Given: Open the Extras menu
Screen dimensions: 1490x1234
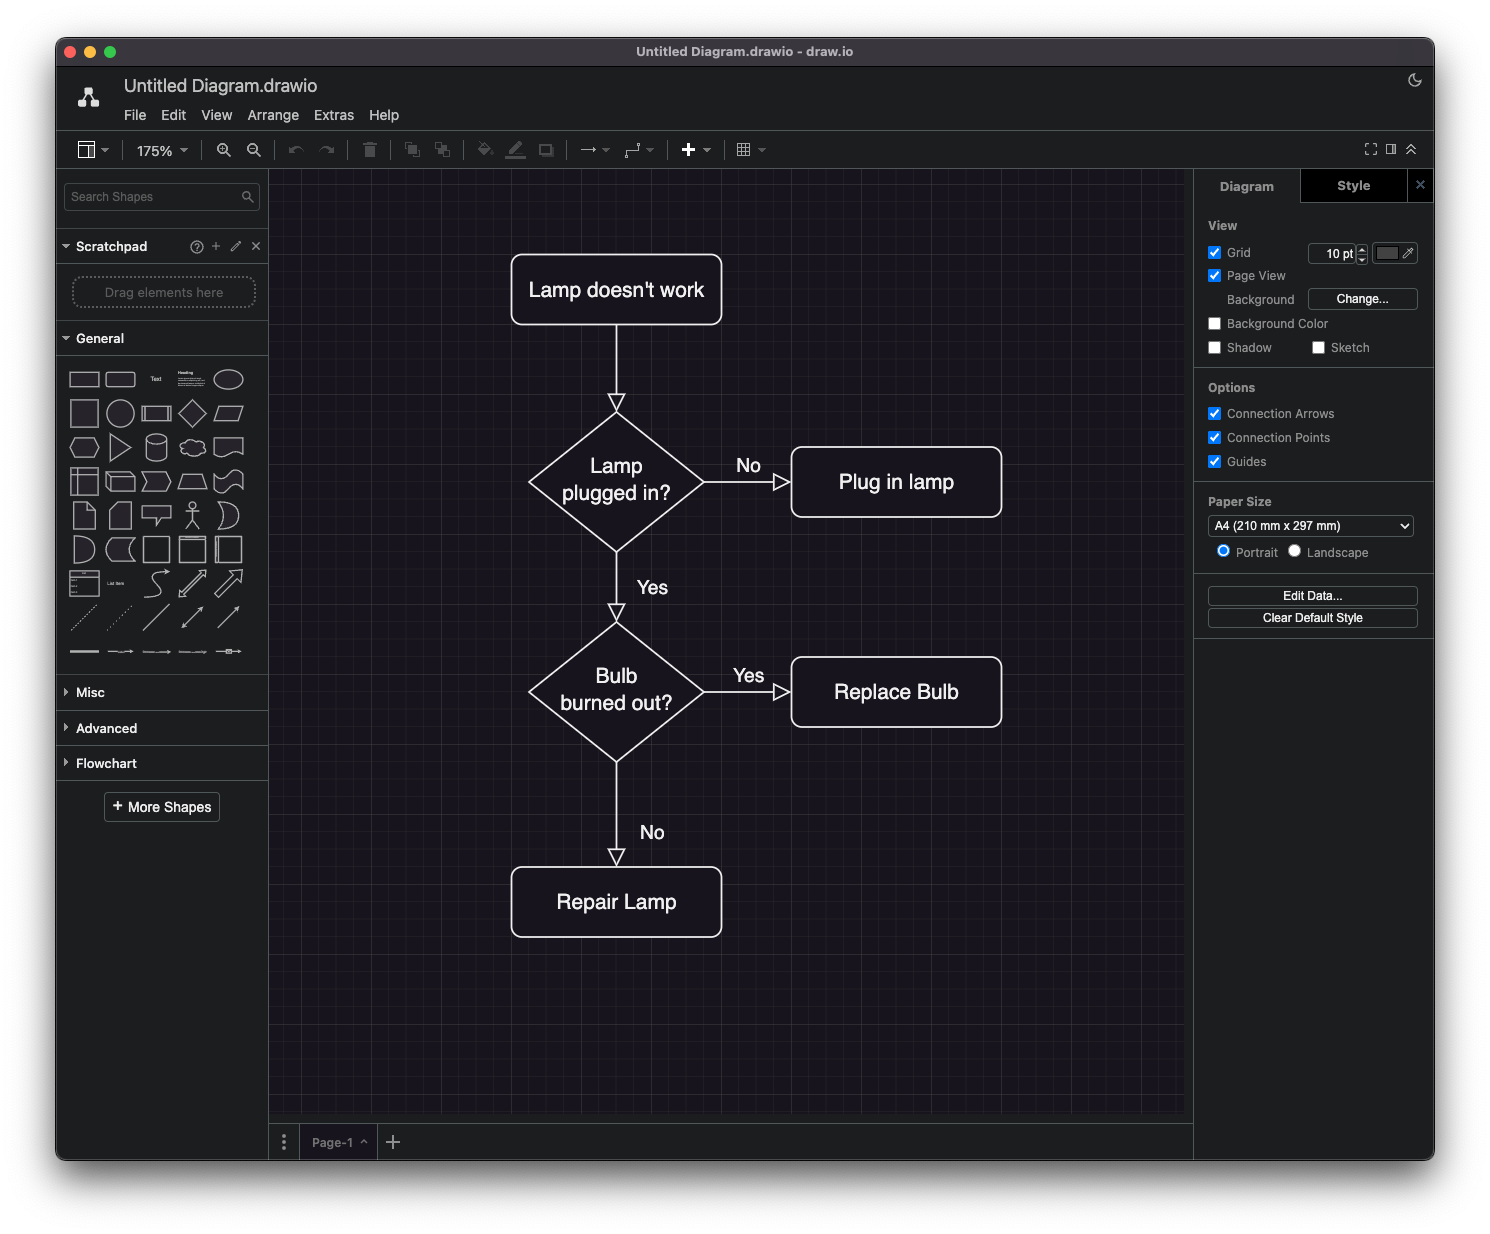Looking at the screenshot, I should (334, 115).
